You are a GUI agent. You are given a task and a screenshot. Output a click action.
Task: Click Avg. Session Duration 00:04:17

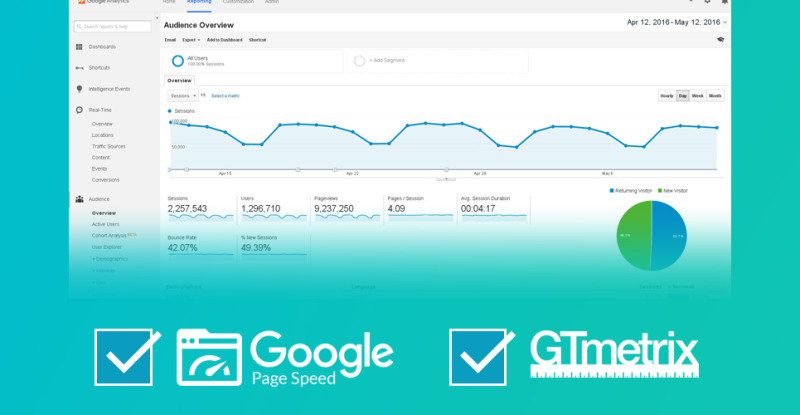tap(494, 209)
